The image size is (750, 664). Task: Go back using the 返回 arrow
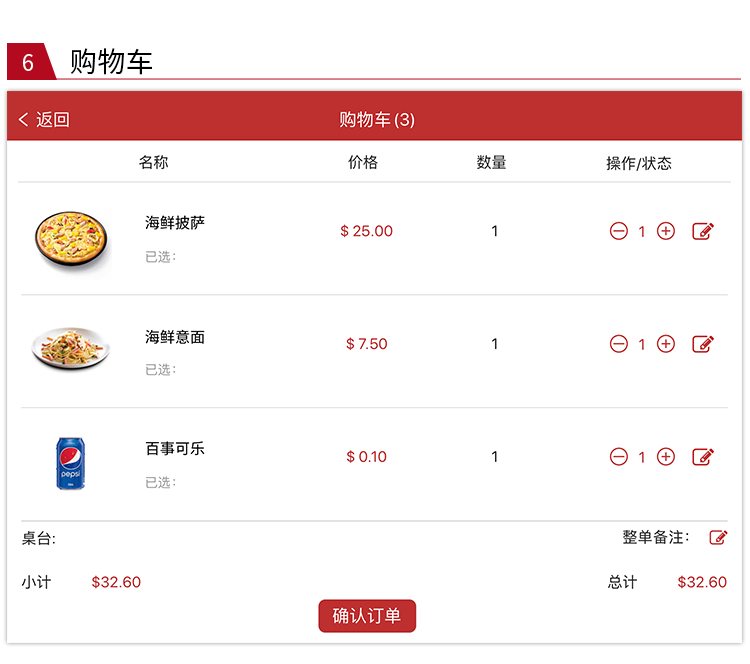tap(23, 119)
